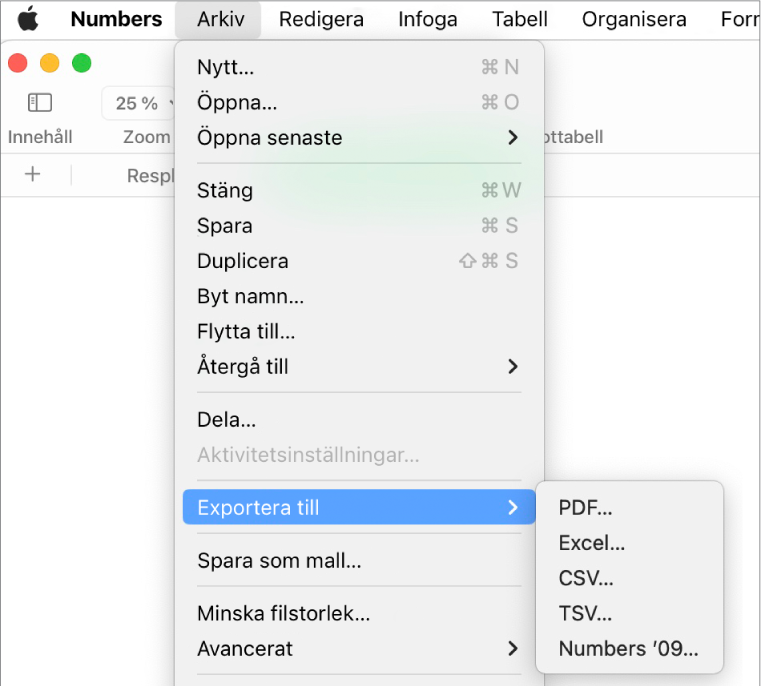This screenshot has height=686, width=761.
Task: Export to Numbers '09… format
Action: pos(629,649)
